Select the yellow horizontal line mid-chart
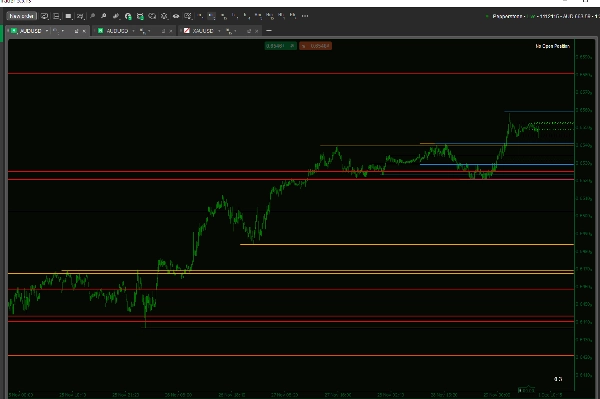Image resolution: width=600 pixels, height=399 pixels. 407,244
